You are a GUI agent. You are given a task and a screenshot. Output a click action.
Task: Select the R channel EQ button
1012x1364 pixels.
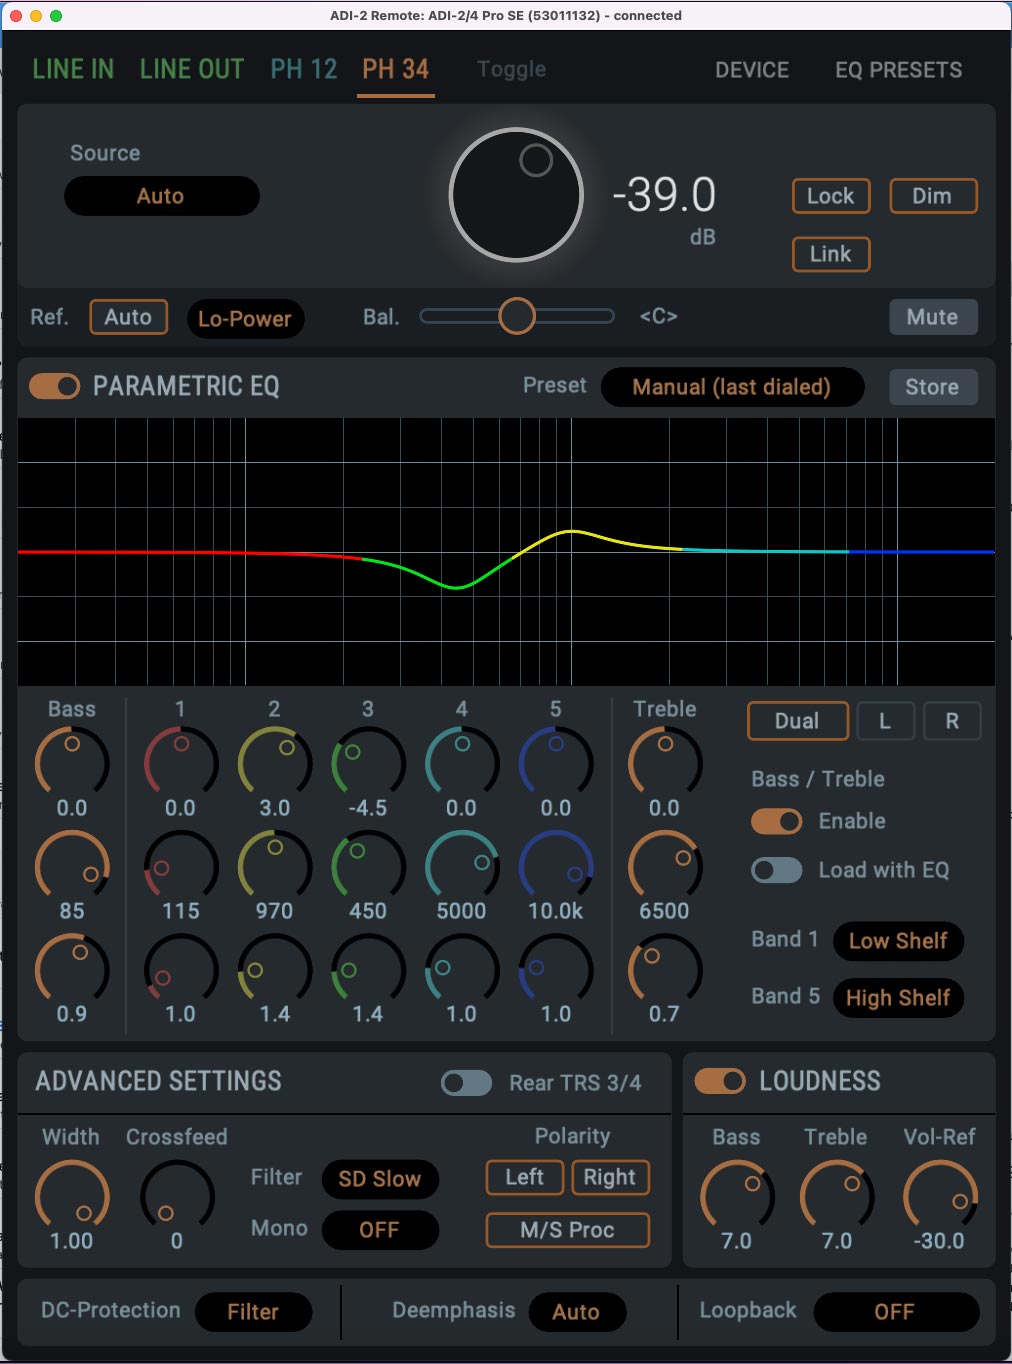(952, 721)
